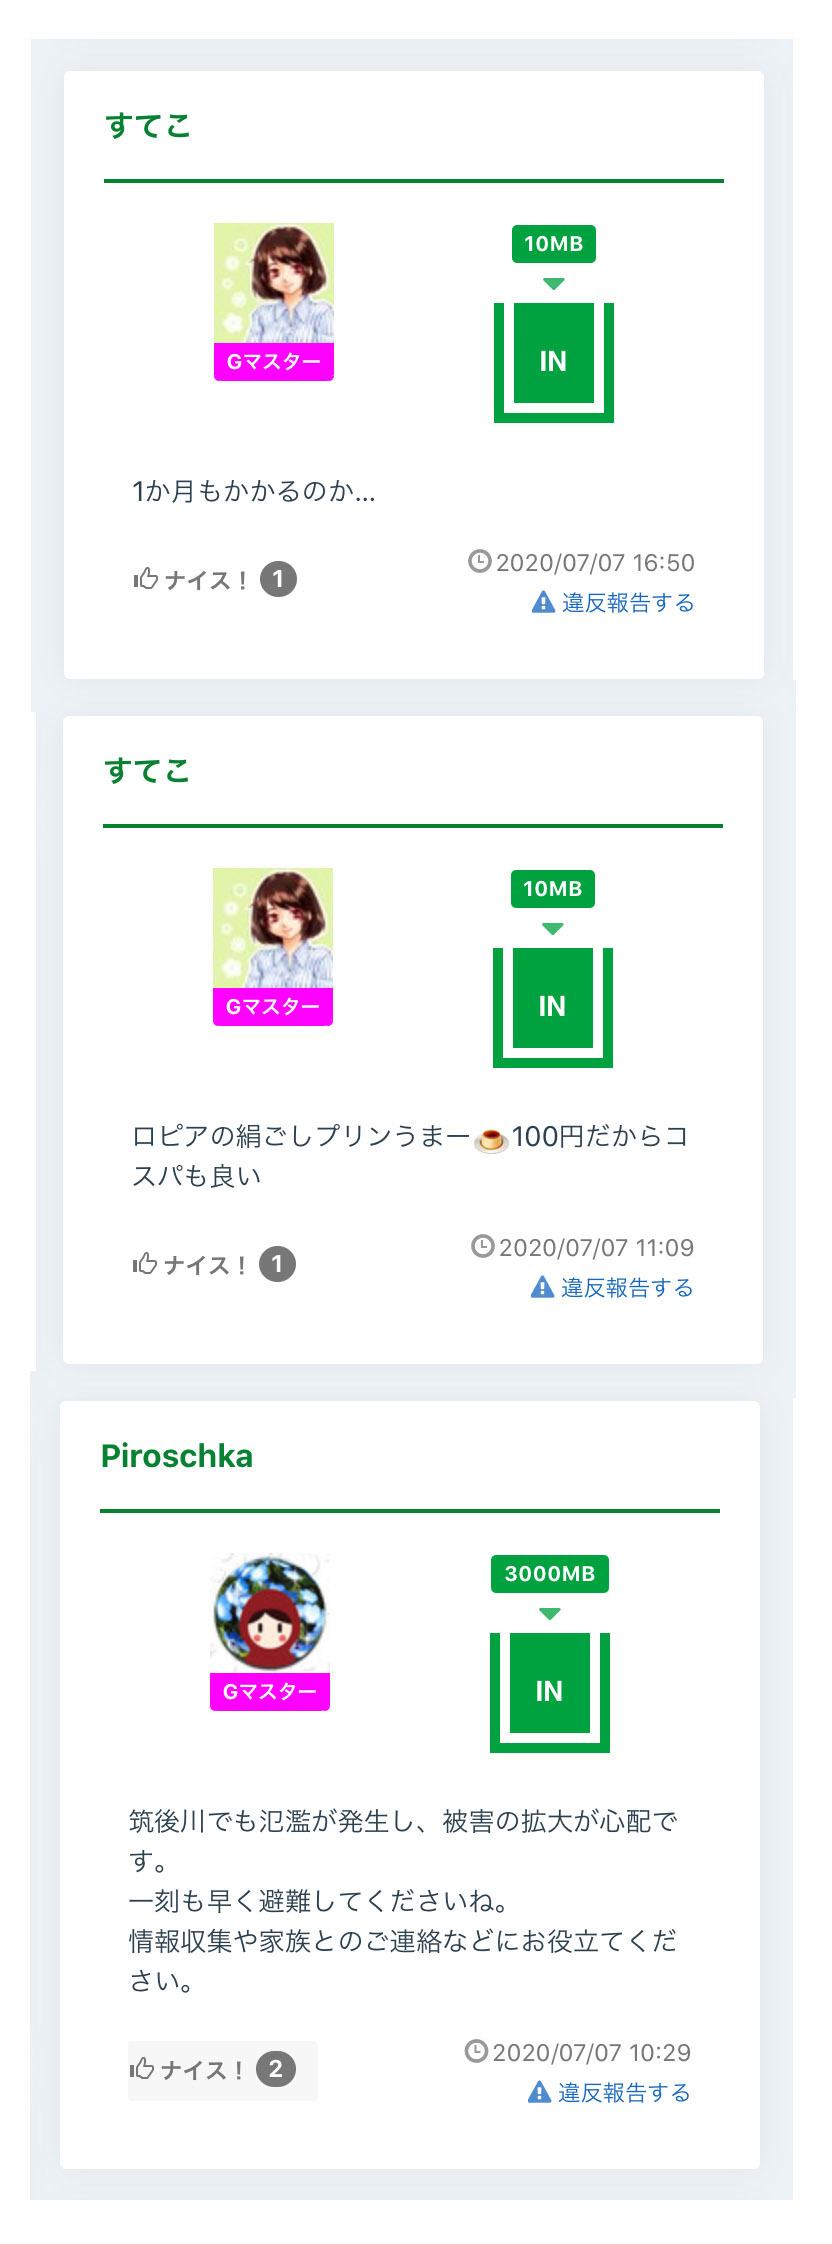The image size is (832, 2244).
Task: Click the 3000MB badge
Action: point(549,1574)
